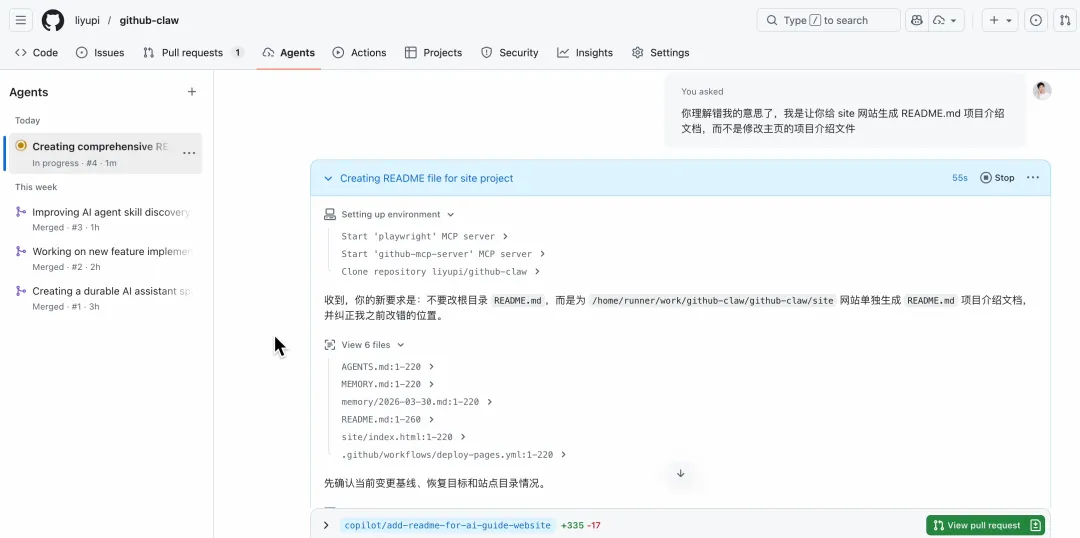The width and height of the screenshot is (1080, 538).
Task: Stop the running agent task
Action: [x=997, y=178]
